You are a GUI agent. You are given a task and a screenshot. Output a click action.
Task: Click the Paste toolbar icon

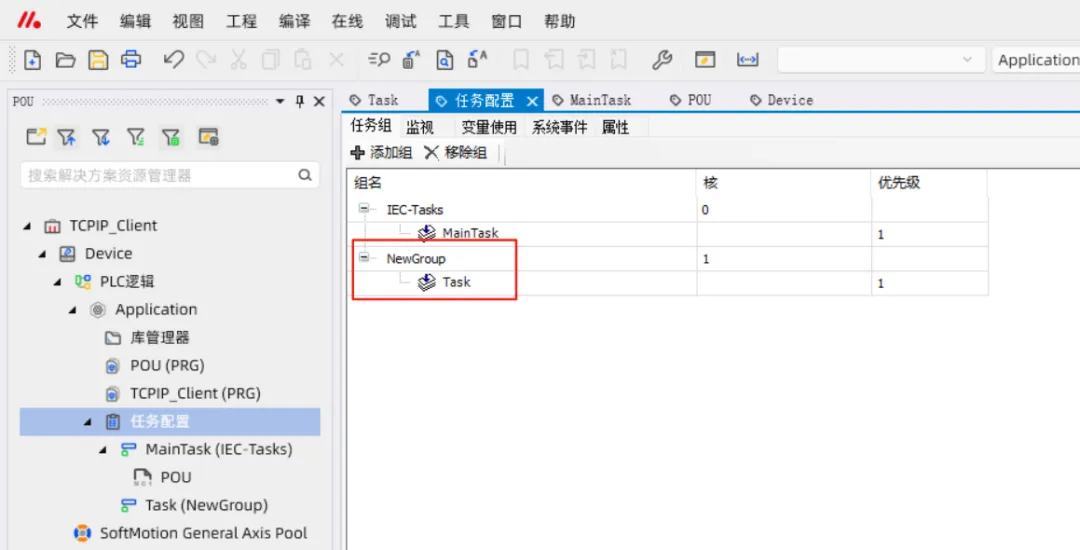click(303, 60)
